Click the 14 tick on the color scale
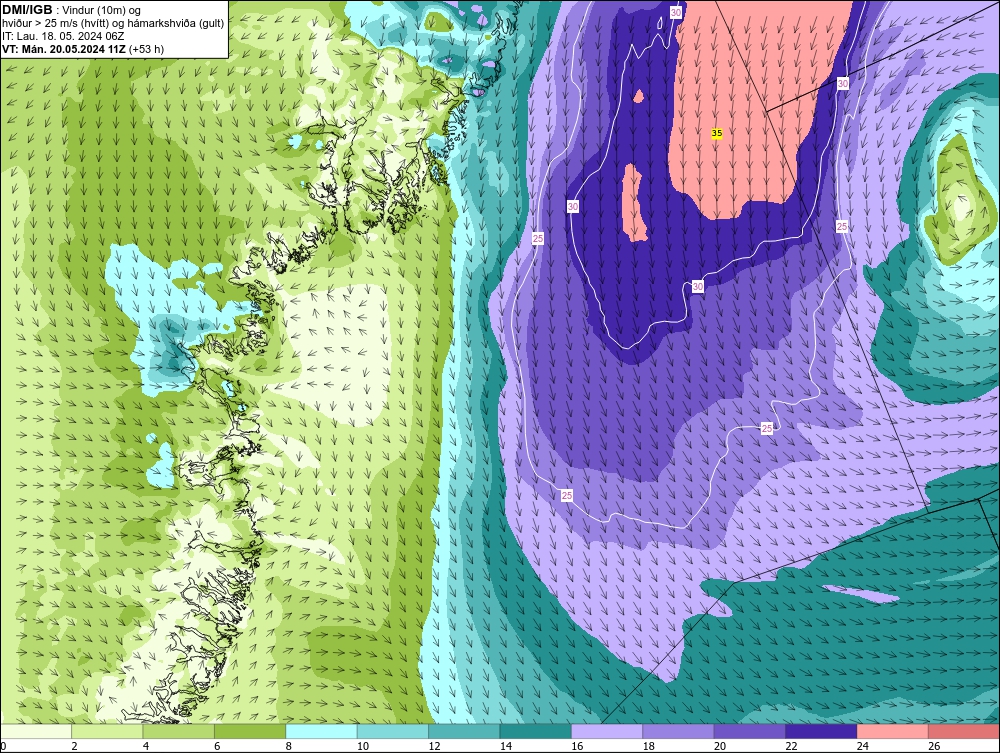The image size is (1000, 753). click(x=506, y=746)
